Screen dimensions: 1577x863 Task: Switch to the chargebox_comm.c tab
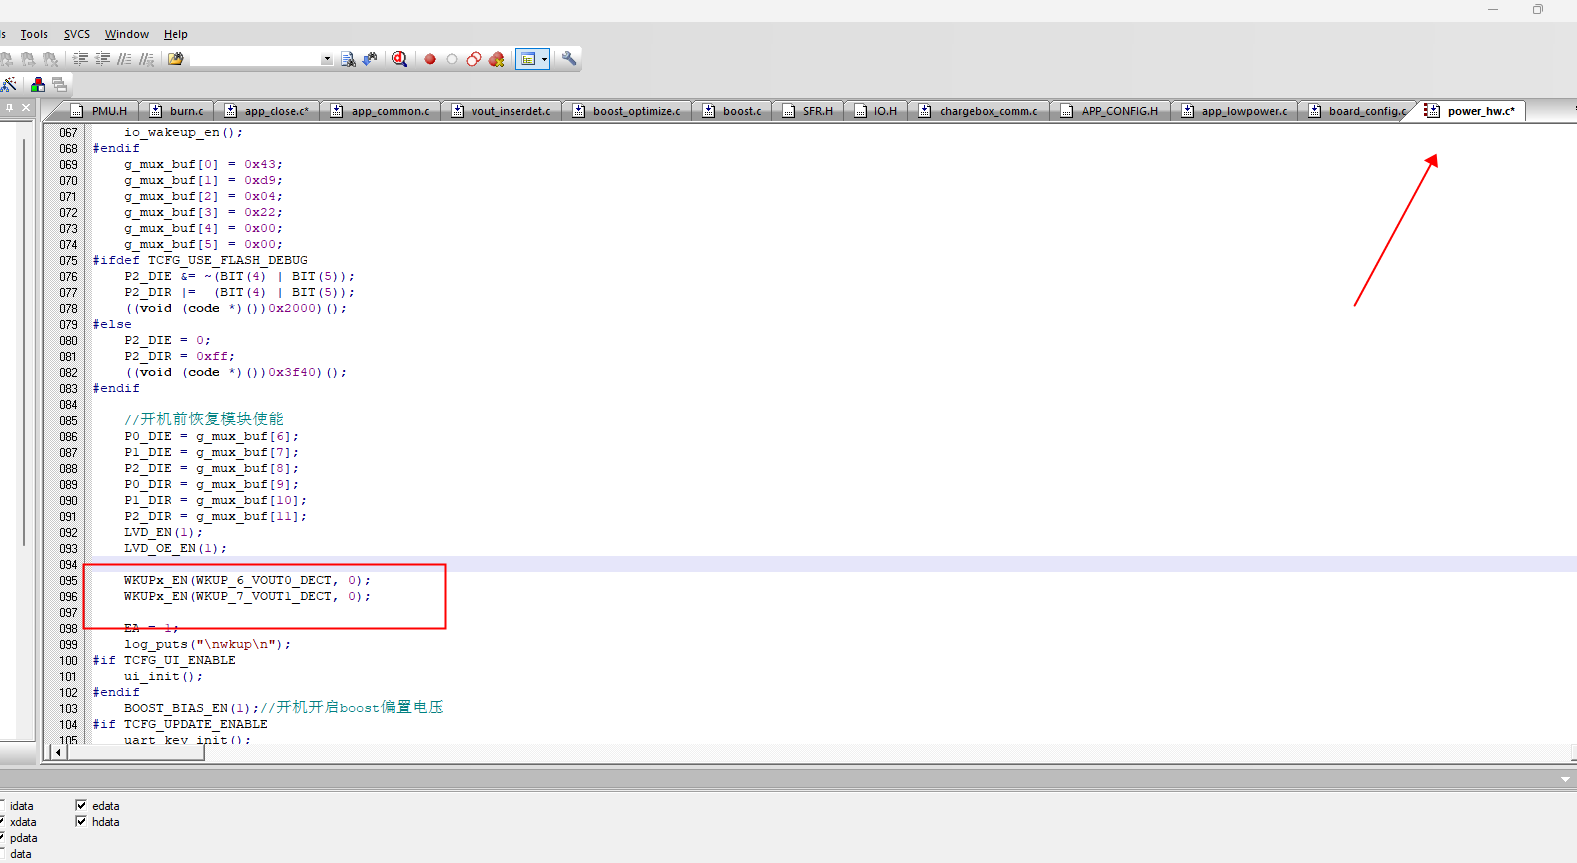[x=979, y=111]
